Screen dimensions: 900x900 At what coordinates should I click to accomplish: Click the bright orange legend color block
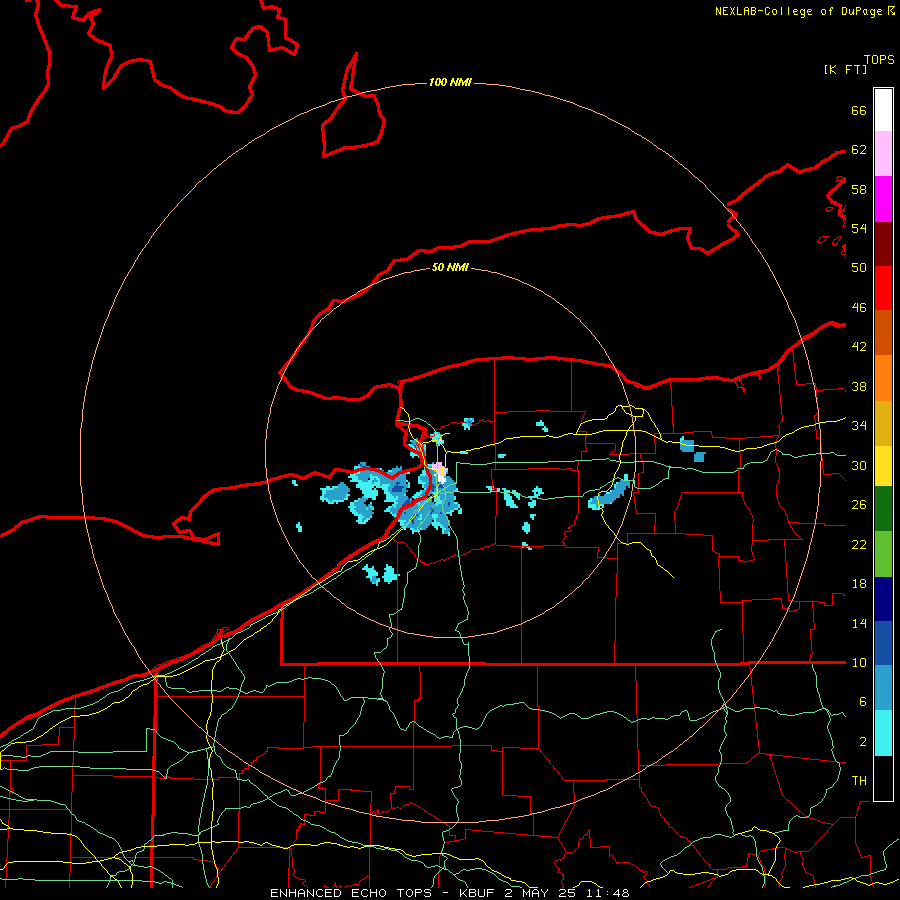pos(883,378)
